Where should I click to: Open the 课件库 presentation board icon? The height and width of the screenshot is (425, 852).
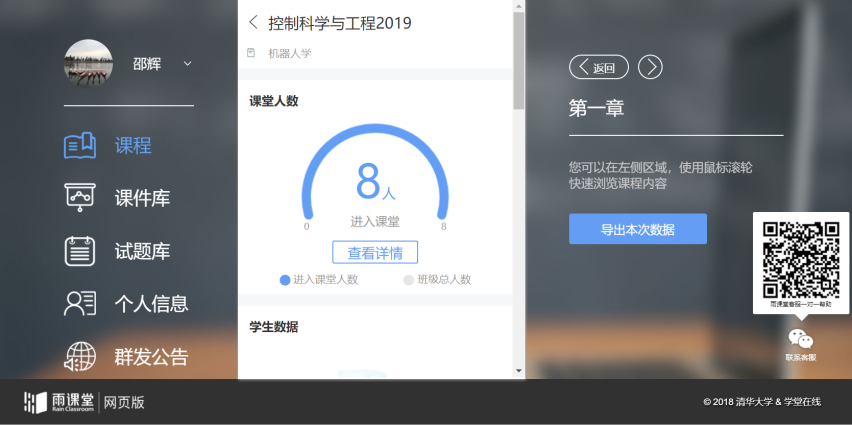coord(80,198)
